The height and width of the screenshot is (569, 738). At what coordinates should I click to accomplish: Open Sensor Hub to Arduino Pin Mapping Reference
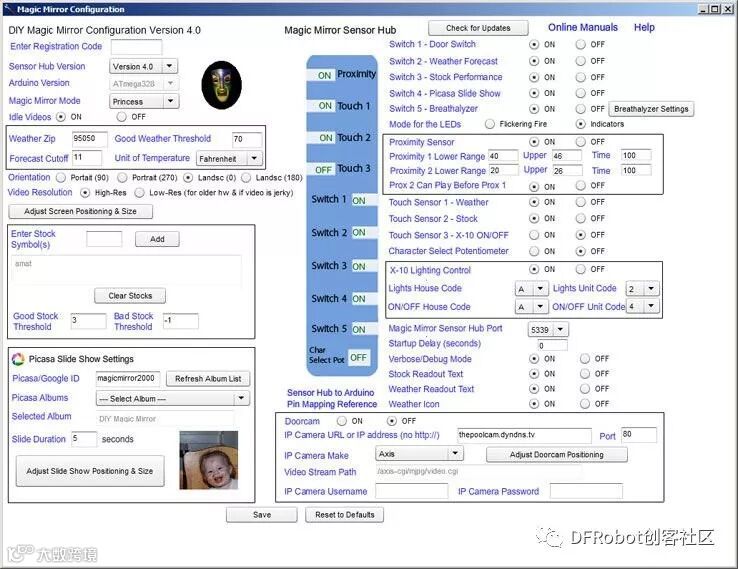coord(332,398)
